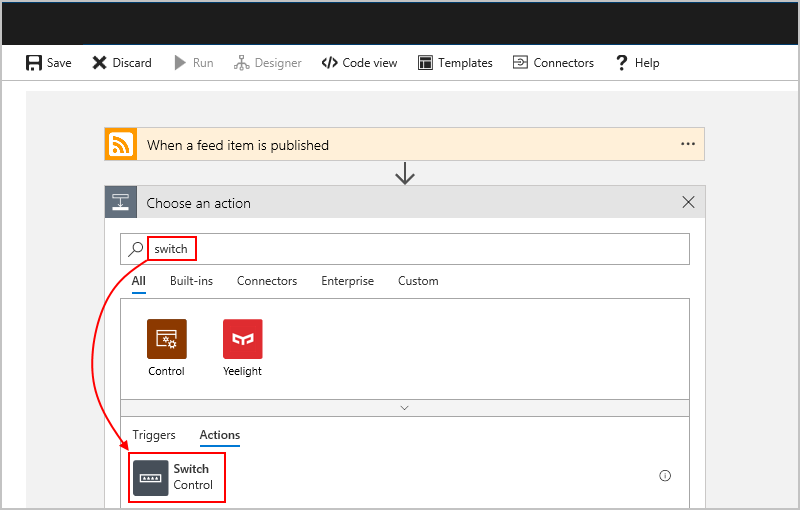
Task: Choose the Control connector icon
Action: (x=166, y=339)
